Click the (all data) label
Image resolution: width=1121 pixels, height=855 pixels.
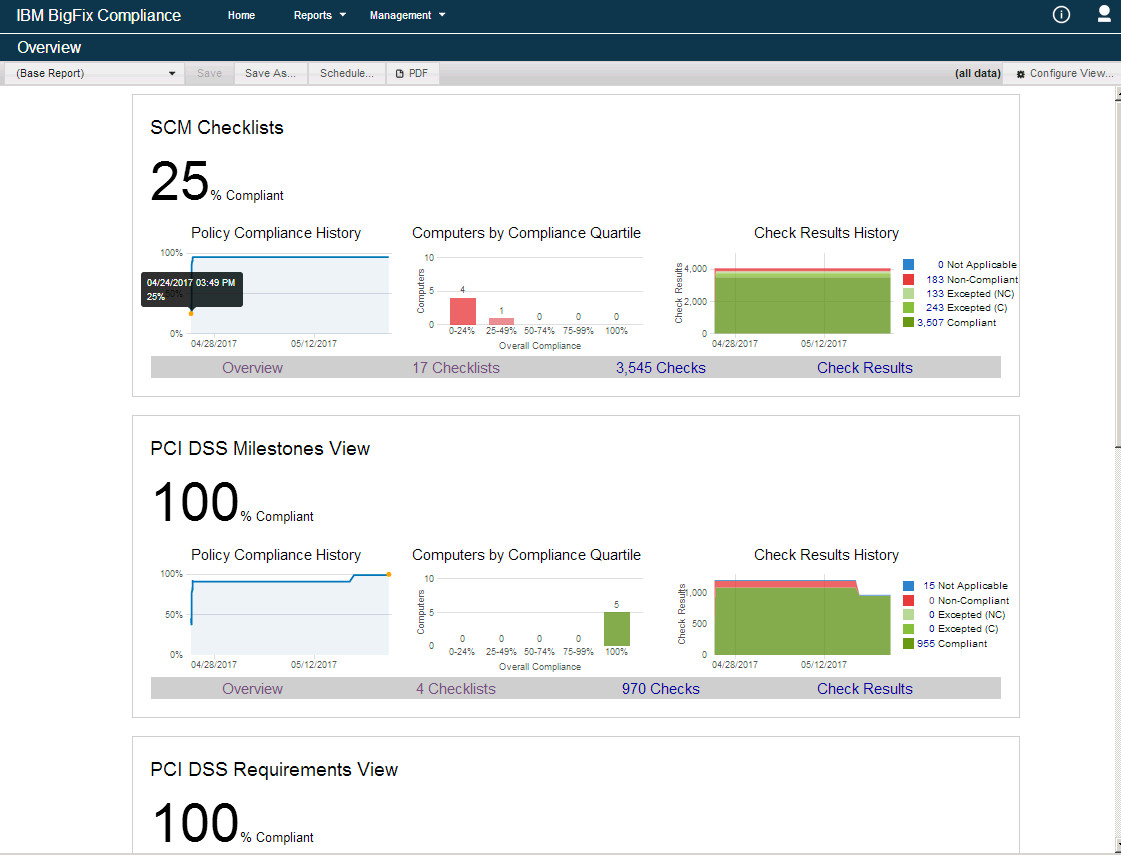[977, 73]
